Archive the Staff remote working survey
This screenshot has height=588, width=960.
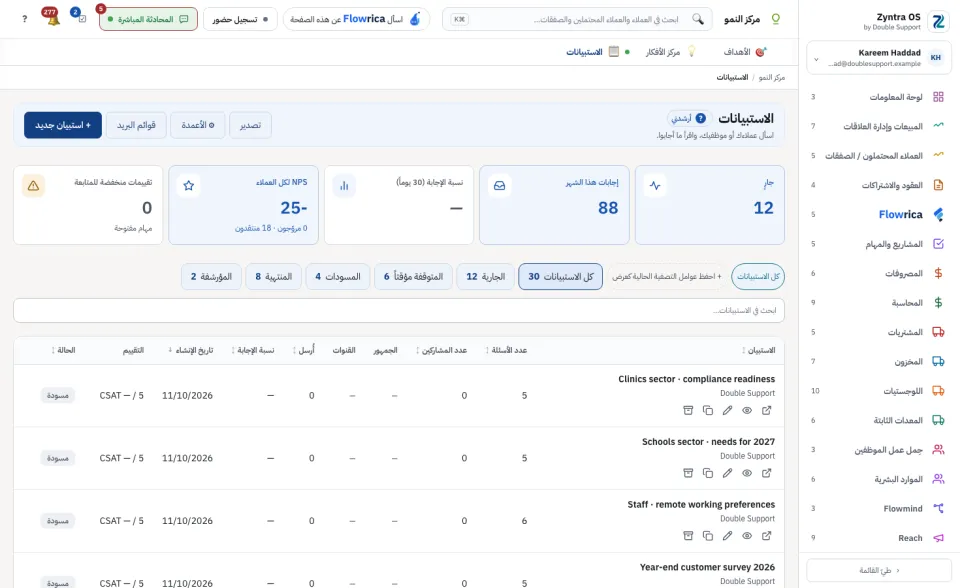(x=688, y=535)
